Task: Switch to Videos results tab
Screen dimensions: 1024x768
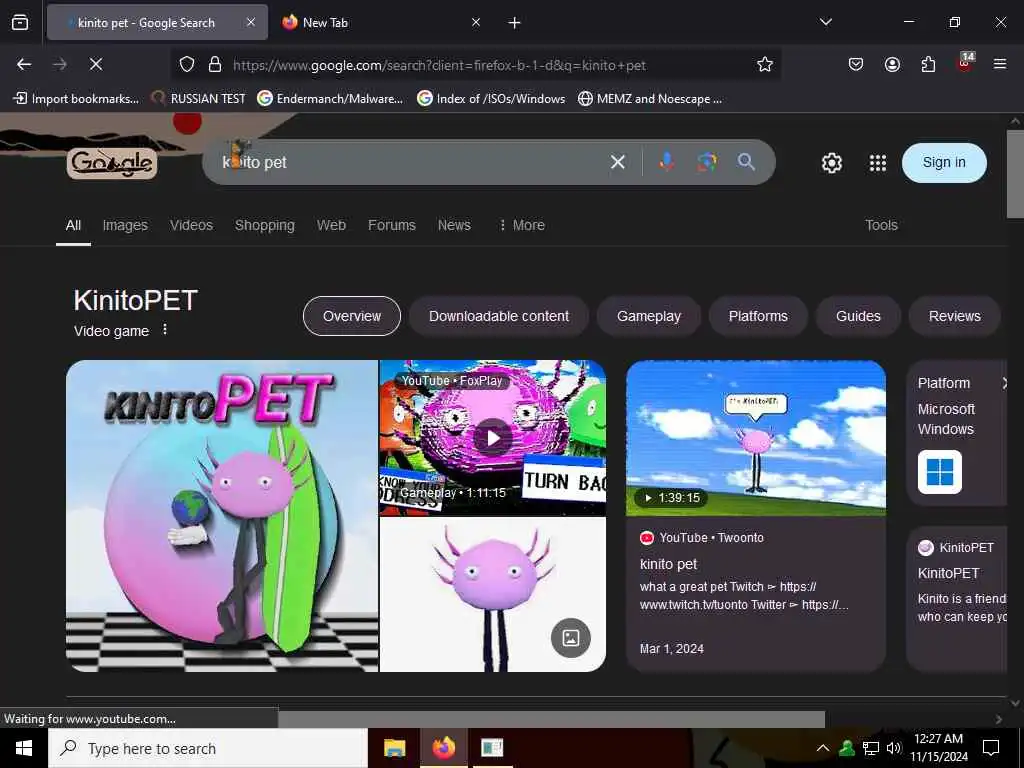Action: click(191, 225)
